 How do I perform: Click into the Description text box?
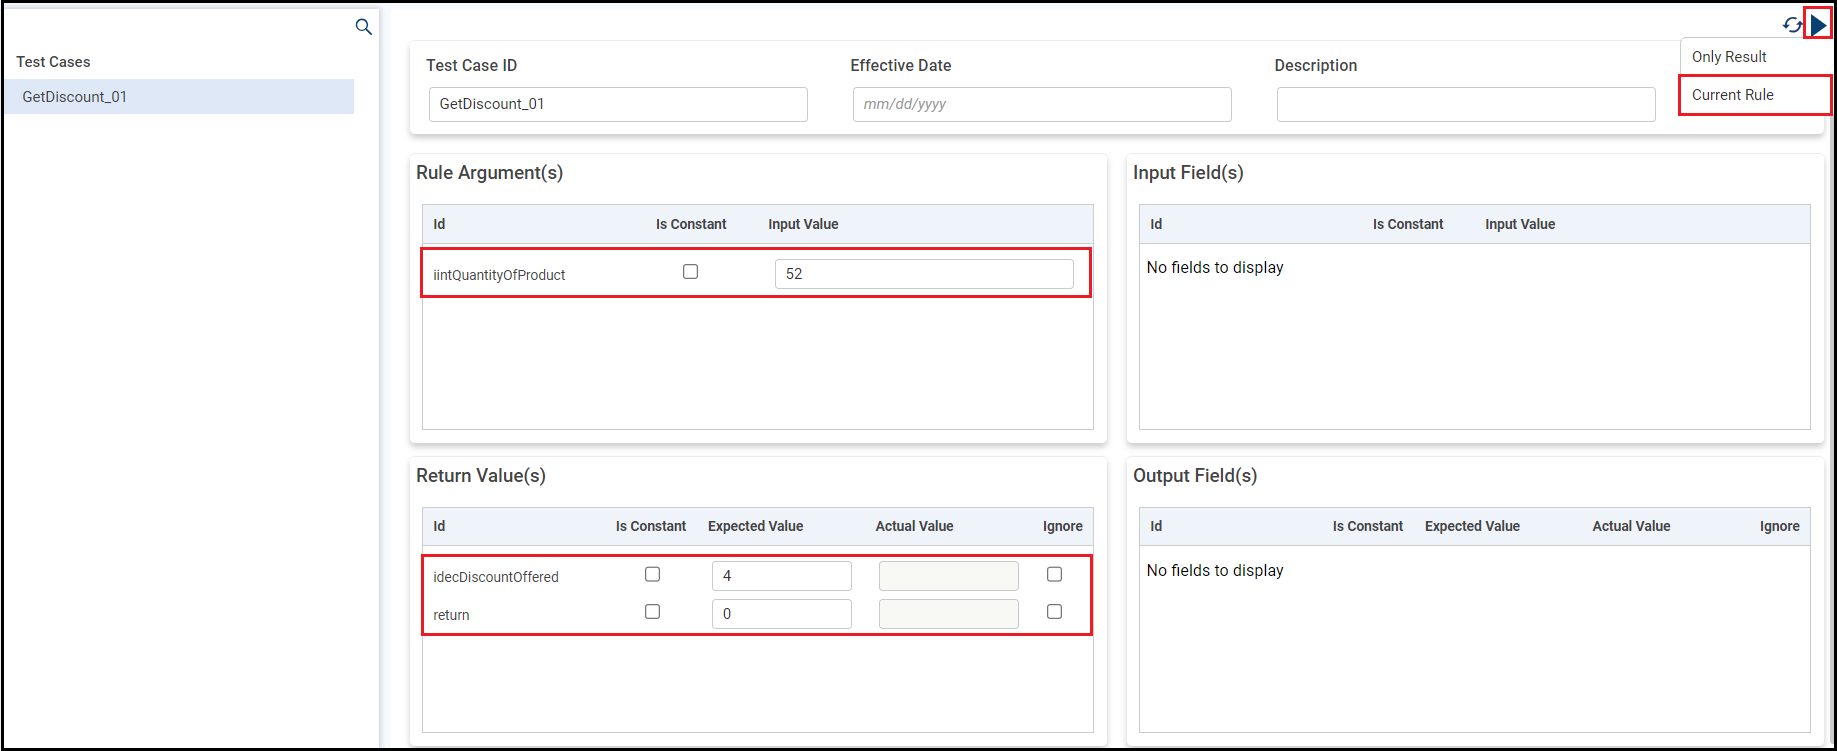tap(1465, 104)
